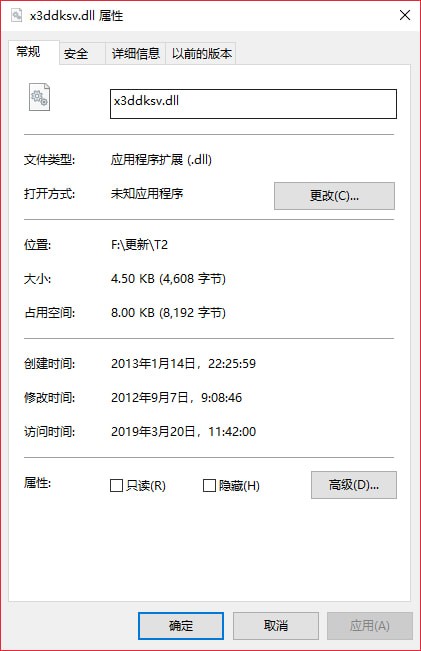Enable the 只读(R) read-only checkbox
421x651 pixels.
pyautogui.click(x=116, y=485)
